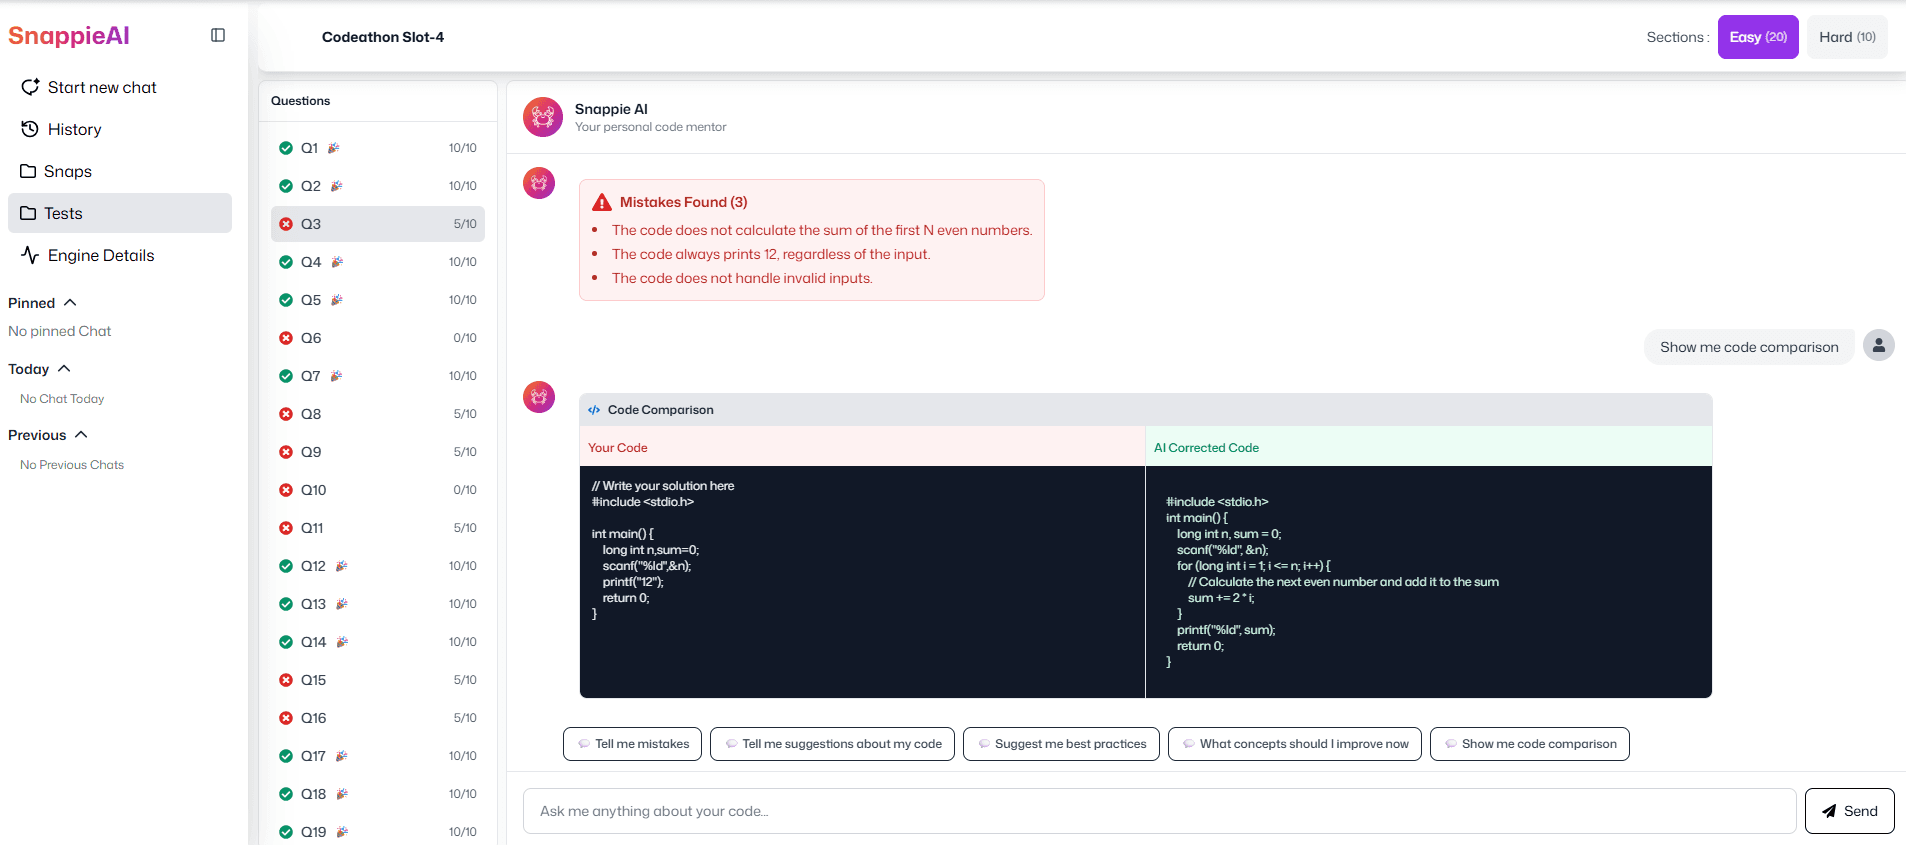Screen dimensions: 1906x845
Task: Open question Q1
Action: coord(378,148)
